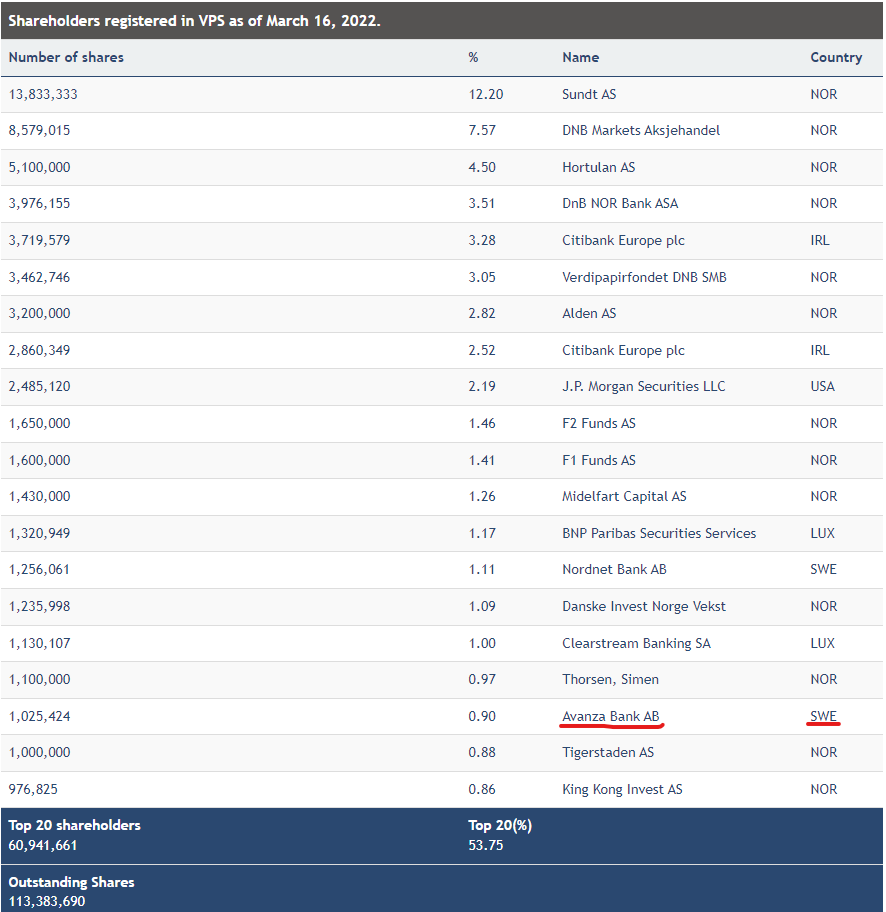Image resolution: width=886 pixels, height=912 pixels.
Task: Select Alden AS shareholder name
Action: pyautogui.click(x=589, y=314)
